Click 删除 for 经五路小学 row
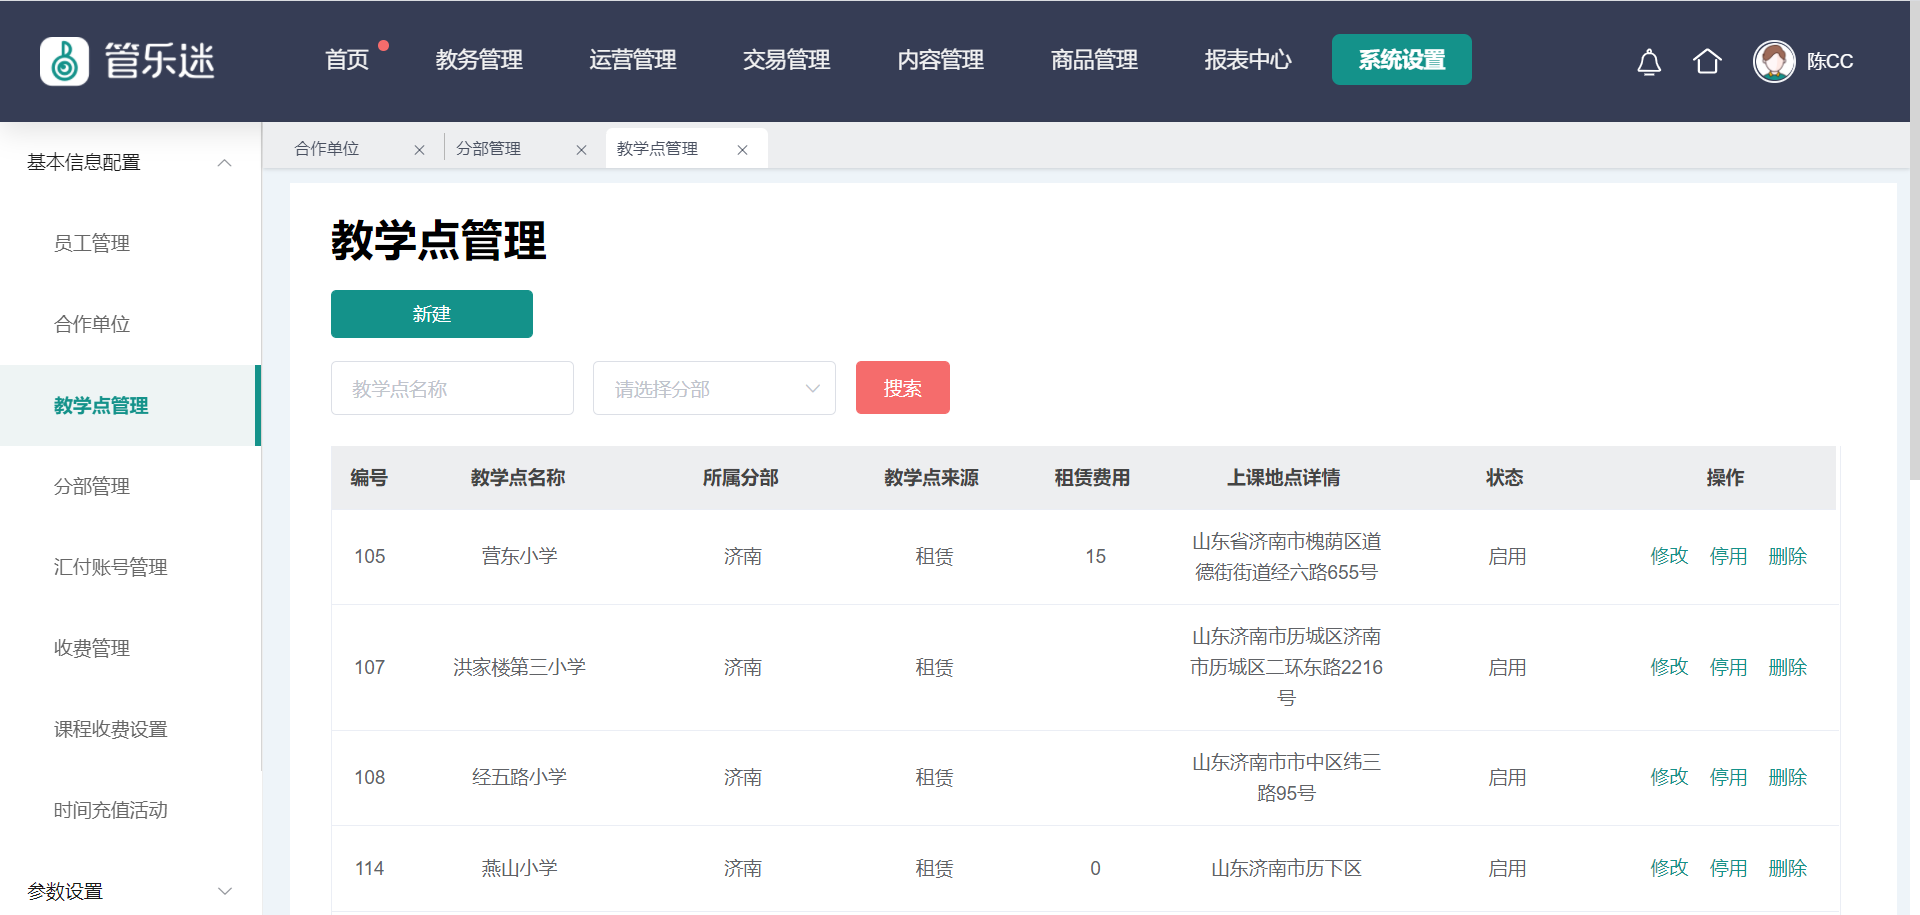1920x915 pixels. pyautogui.click(x=1787, y=777)
